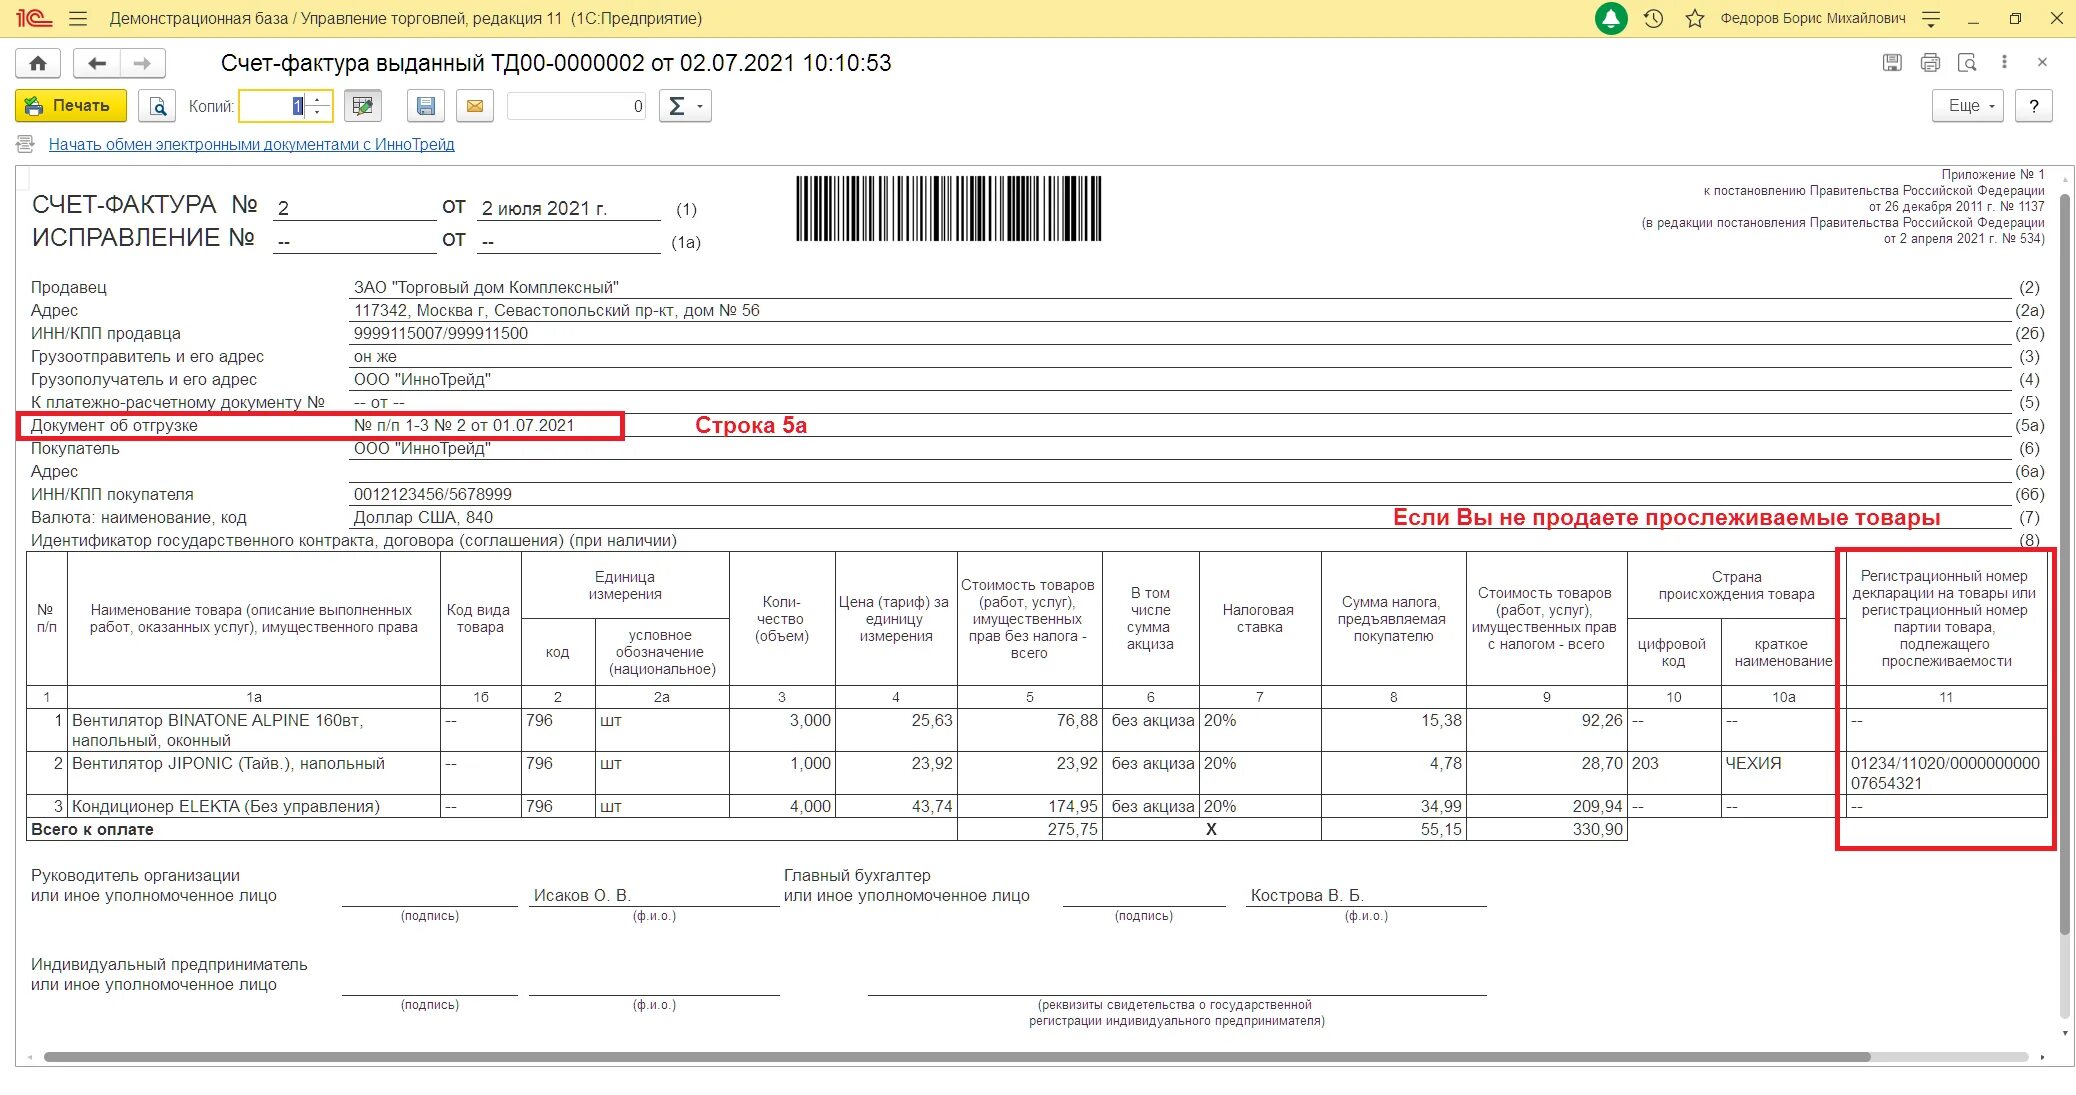Viewport: 2076px width, 1095px height.
Task: Select seller text ЗАО "Торговый дом Комплексный"
Action: (x=486, y=288)
